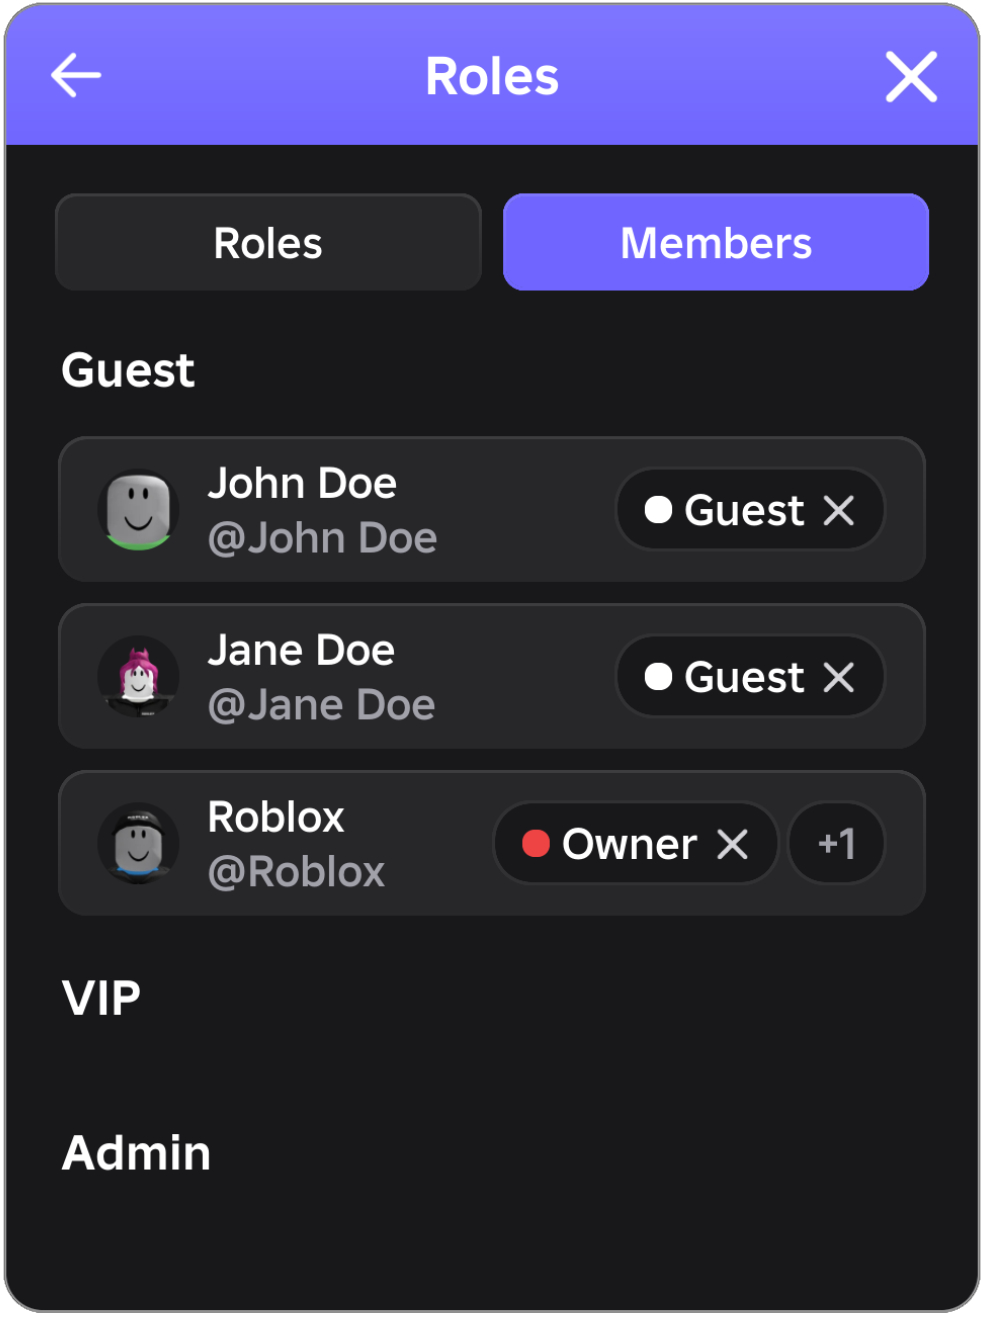The image size is (983, 1317).
Task: Click Jane Doe's avatar thumbnail
Action: tap(139, 677)
